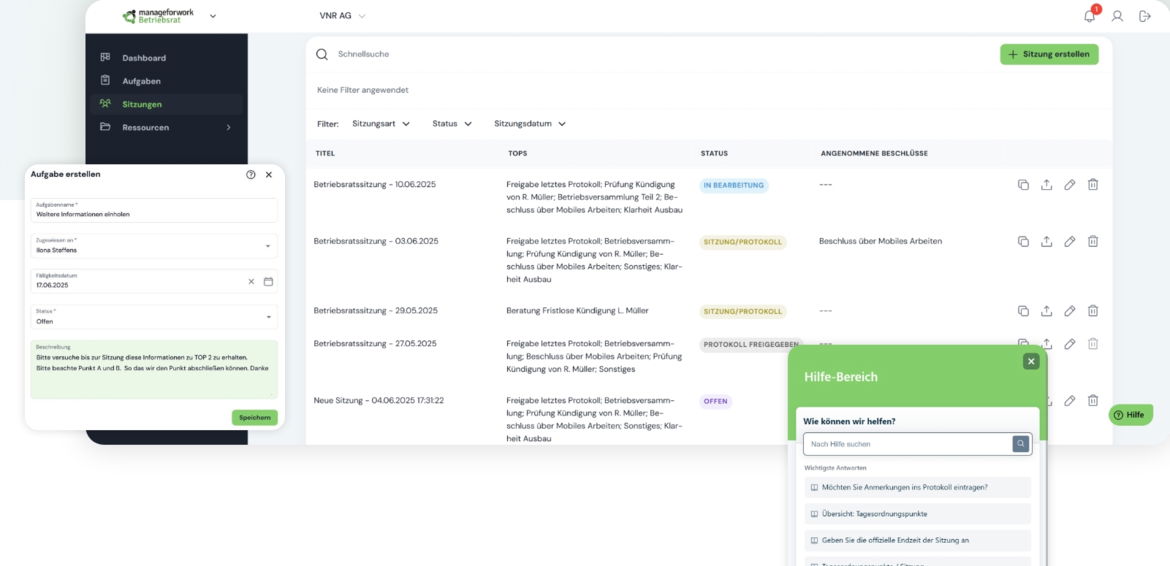Open the floating Hilfe button
The height and width of the screenshot is (566, 1170).
(1130, 415)
